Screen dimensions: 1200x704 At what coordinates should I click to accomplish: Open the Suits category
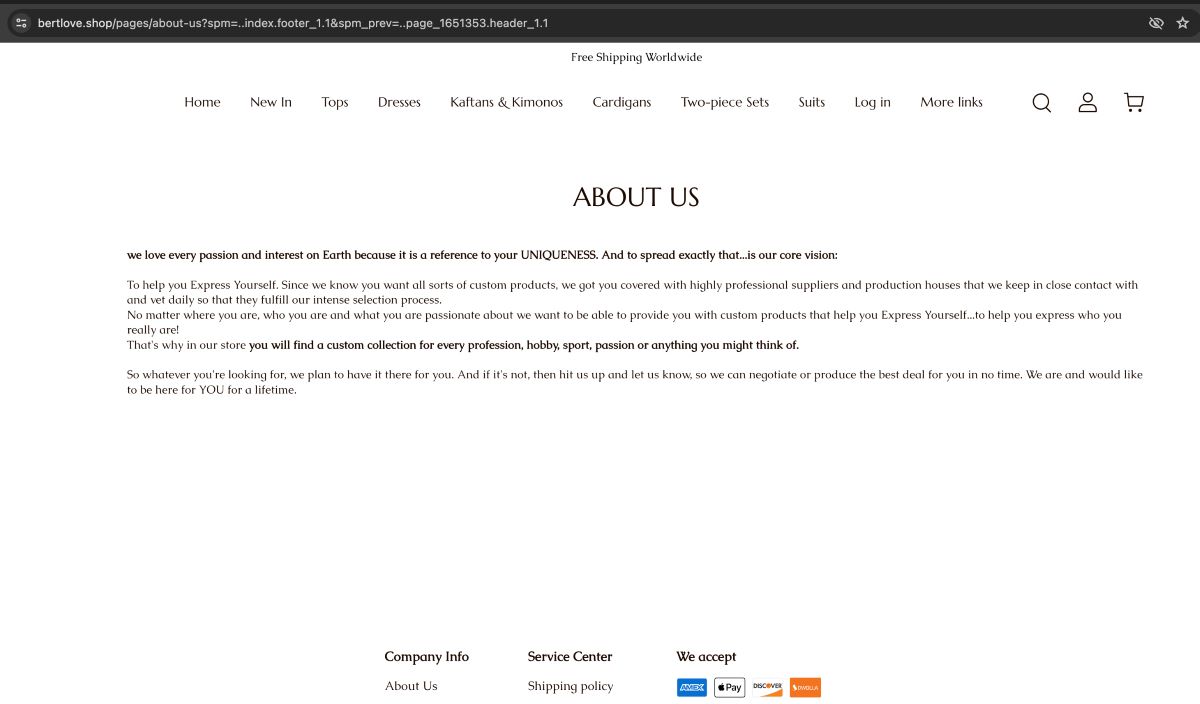tap(812, 102)
